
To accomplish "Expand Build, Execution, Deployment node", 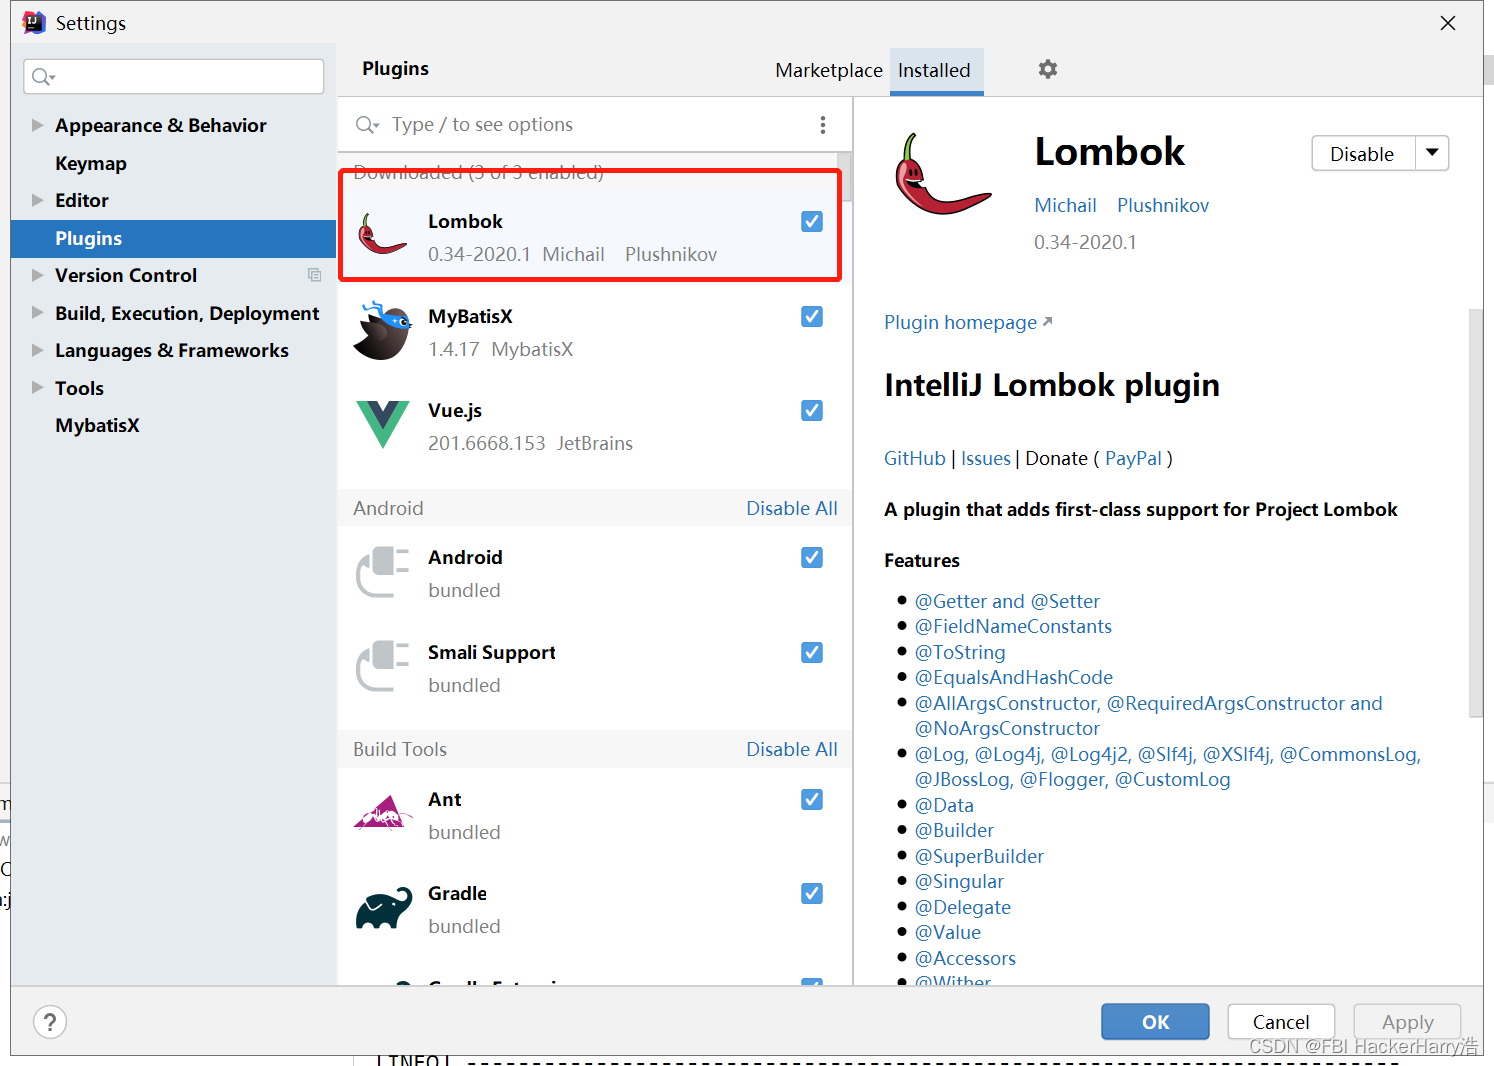I will point(38,313).
